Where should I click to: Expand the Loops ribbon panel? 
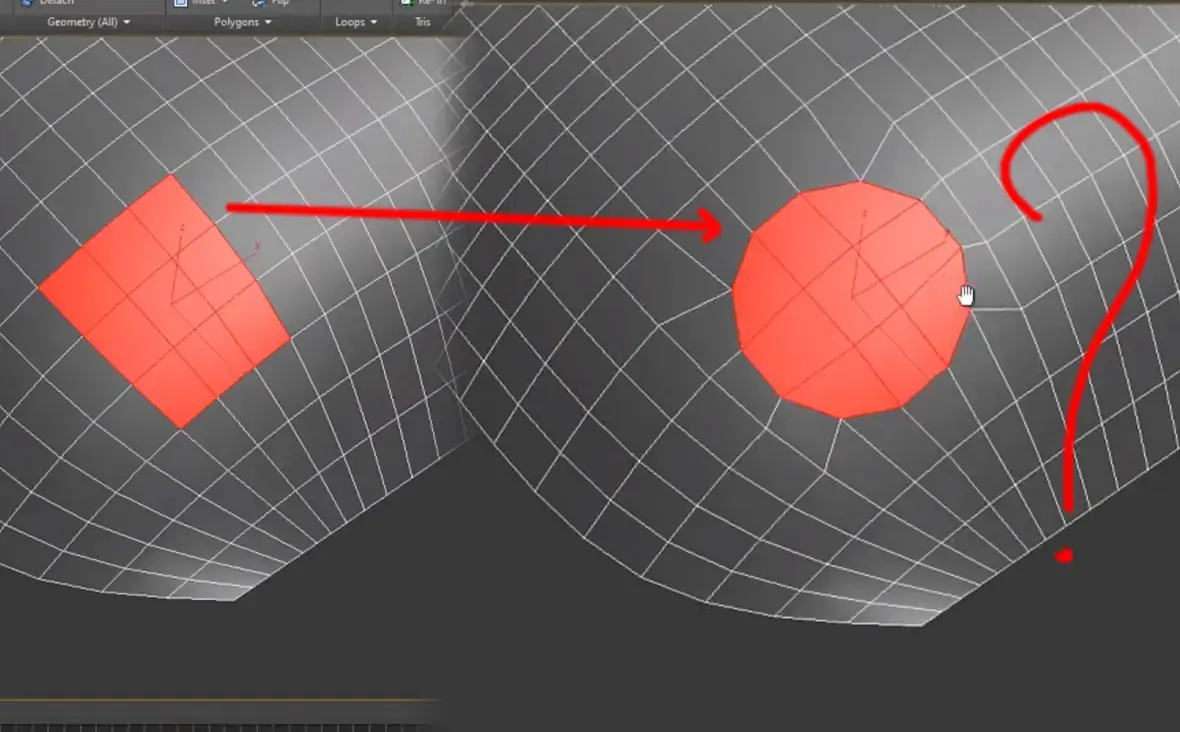pyautogui.click(x=356, y=22)
